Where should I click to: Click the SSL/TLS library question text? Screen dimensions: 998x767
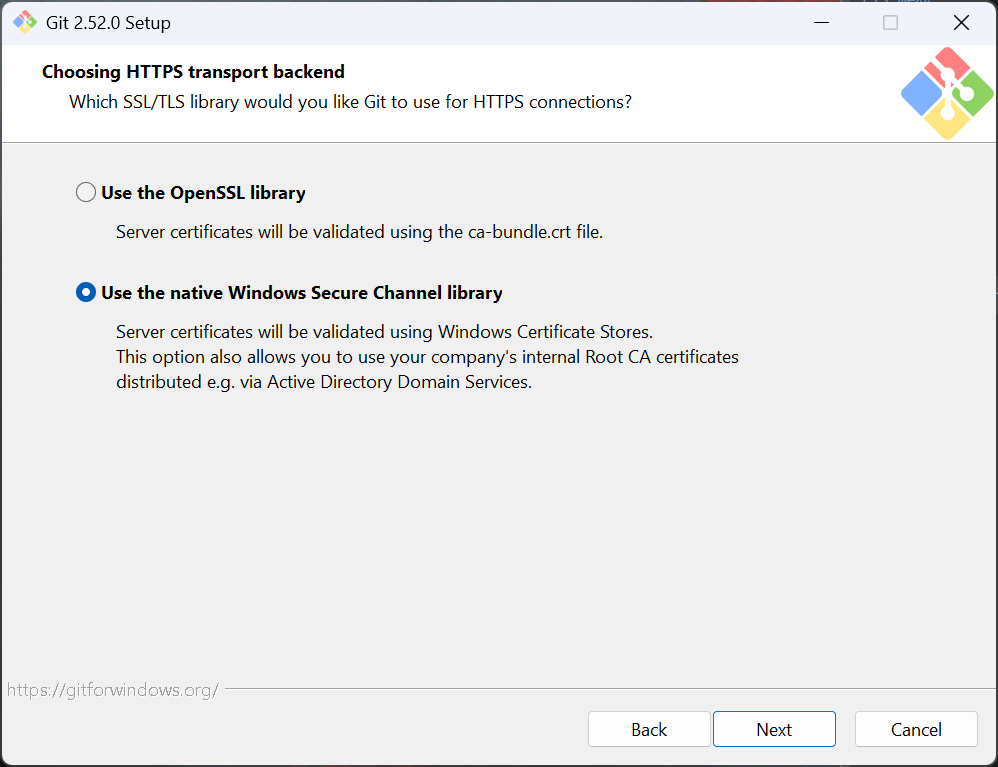click(x=350, y=102)
